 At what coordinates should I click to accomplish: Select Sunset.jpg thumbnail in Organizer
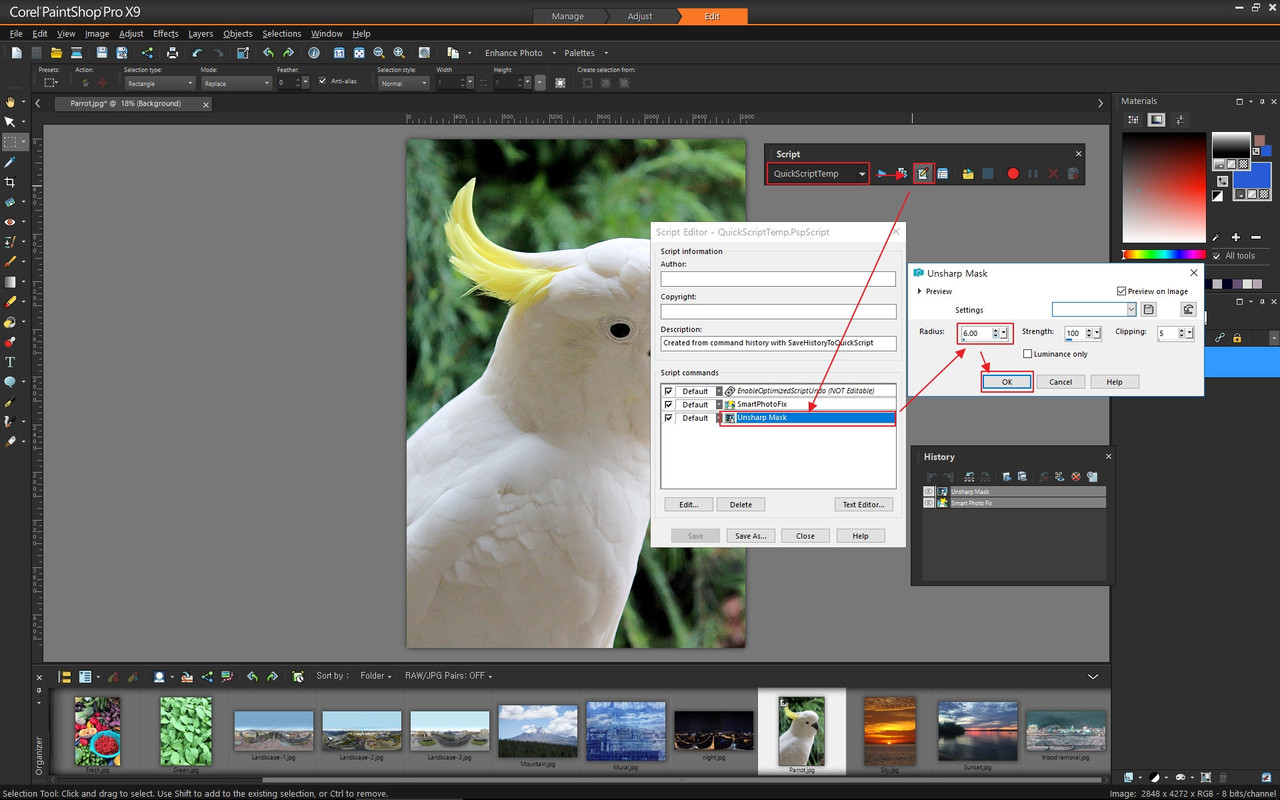pos(977,732)
